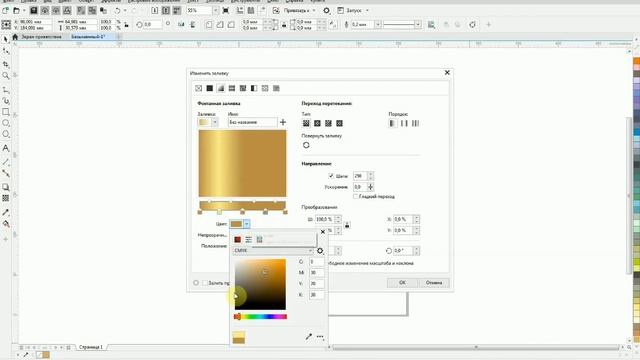Choose Texture fill type in the dialog
The width and height of the screenshot is (640, 360).
tap(265, 88)
